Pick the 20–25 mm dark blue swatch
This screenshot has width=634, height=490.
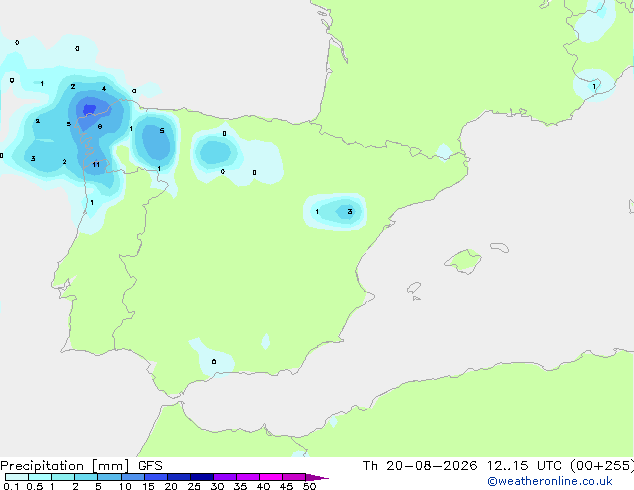point(179,477)
